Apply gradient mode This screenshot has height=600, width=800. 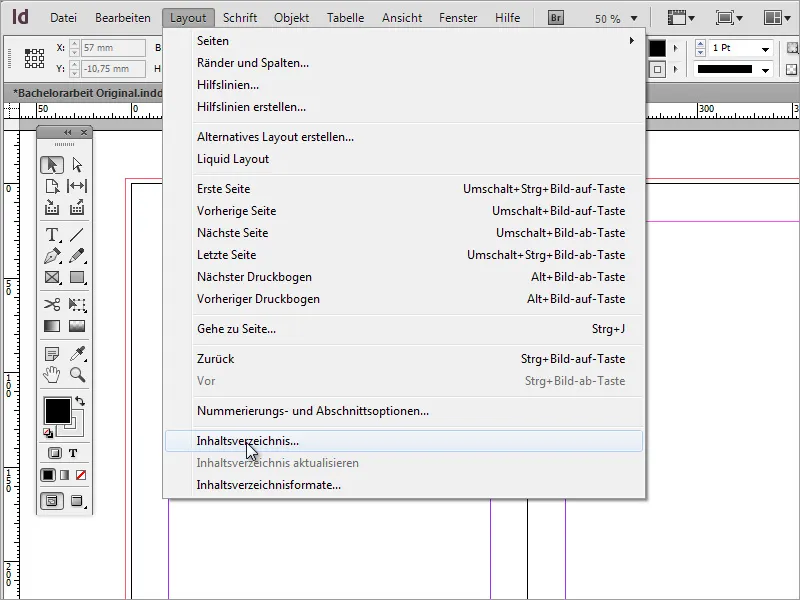[x=64, y=475]
